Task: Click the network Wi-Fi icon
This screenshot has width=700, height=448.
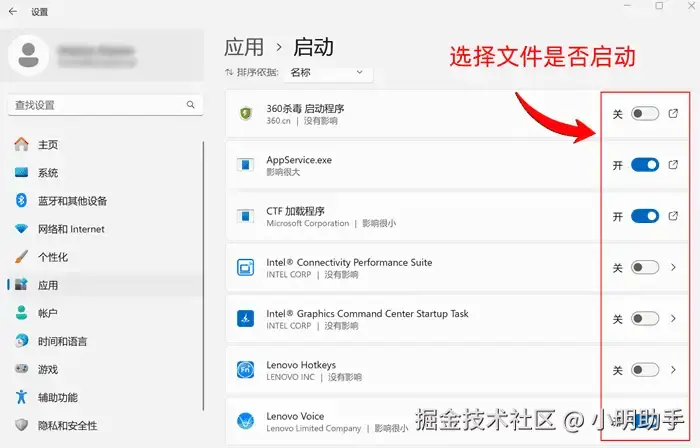Action: [21, 229]
